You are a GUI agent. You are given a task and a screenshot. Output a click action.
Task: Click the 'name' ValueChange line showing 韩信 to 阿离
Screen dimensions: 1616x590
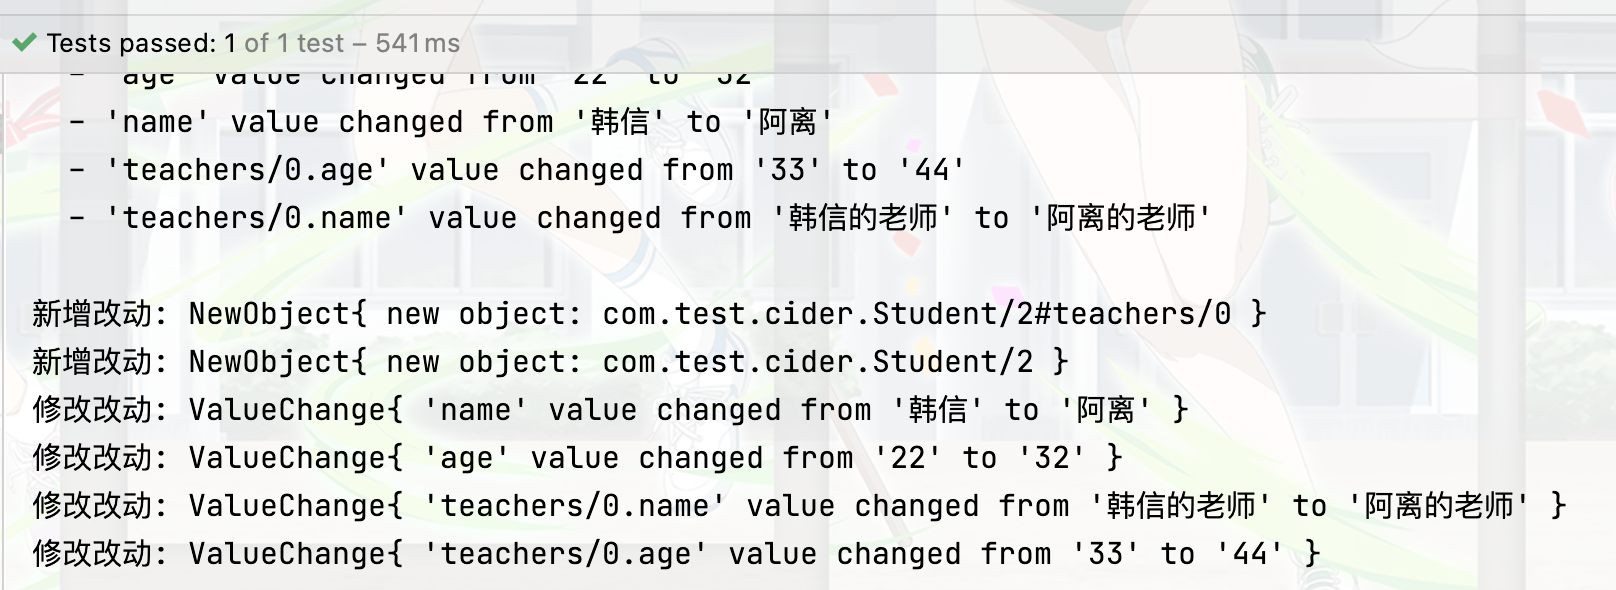point(600,409)
